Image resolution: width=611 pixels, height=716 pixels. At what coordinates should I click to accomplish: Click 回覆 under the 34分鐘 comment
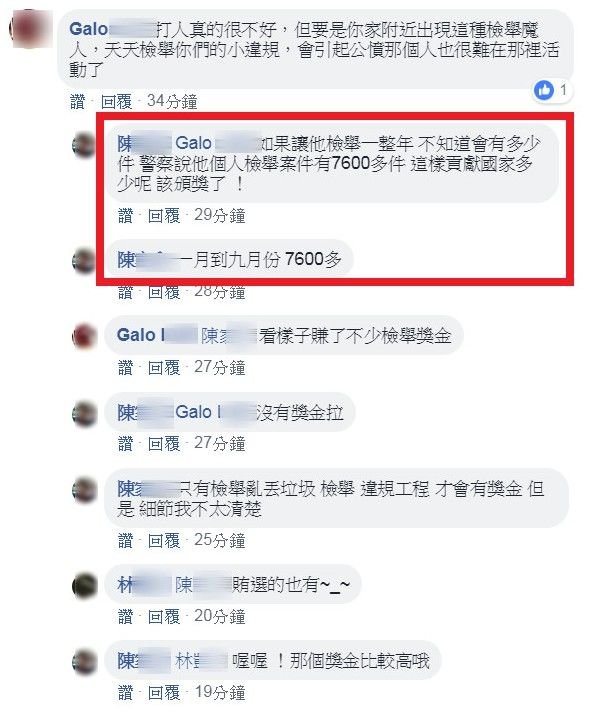pos(116,101)
